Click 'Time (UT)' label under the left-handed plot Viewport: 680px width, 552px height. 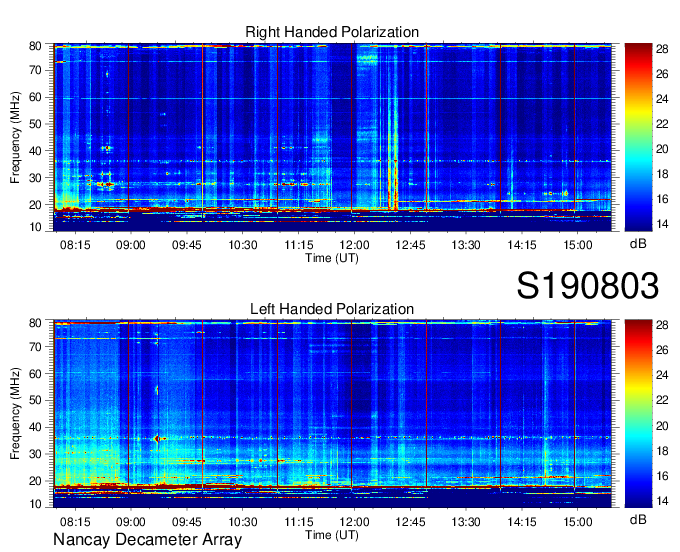332,535
